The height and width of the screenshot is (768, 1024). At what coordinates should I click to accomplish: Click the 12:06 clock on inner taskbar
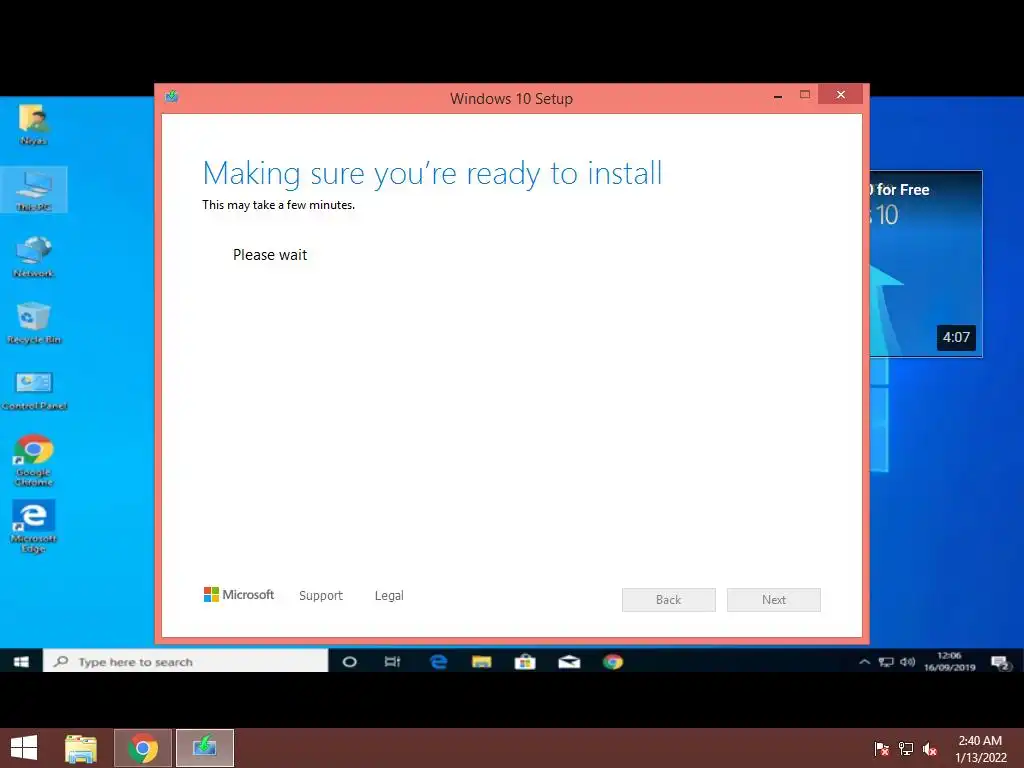(x=950, y=661)
